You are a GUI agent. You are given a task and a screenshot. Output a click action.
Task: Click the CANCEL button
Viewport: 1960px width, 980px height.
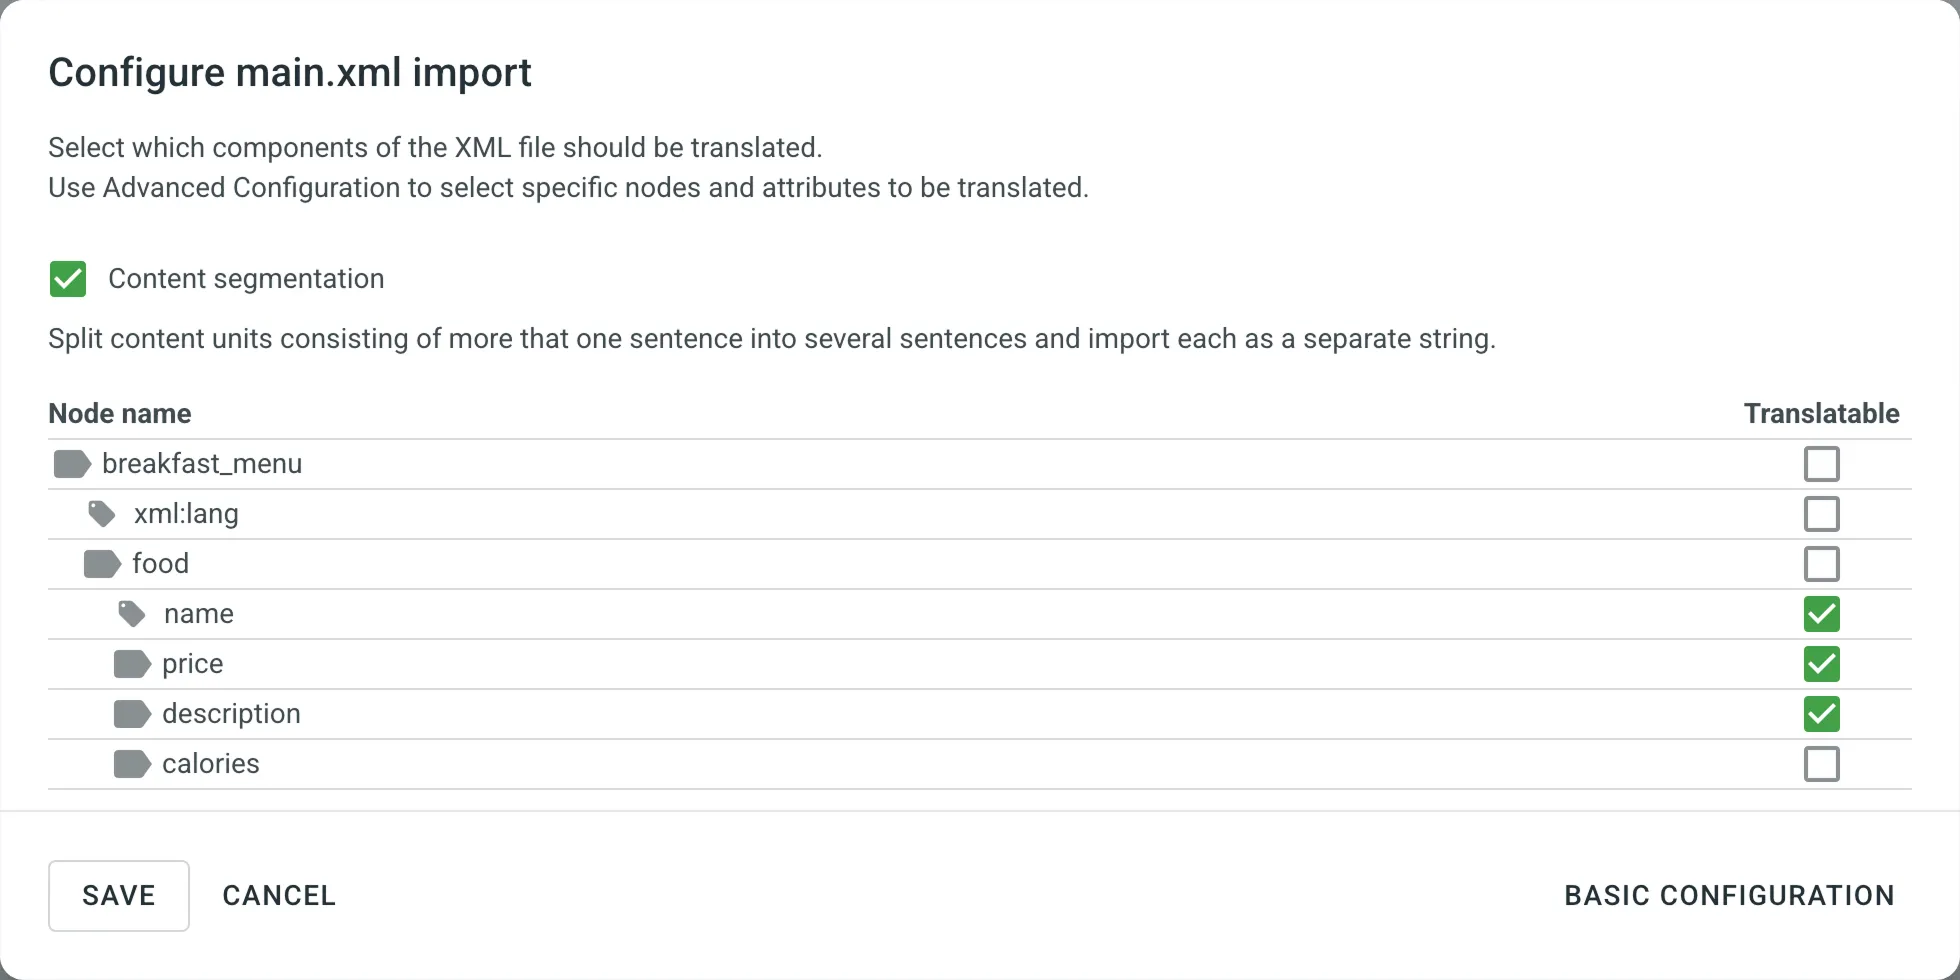pyautogui.click(x=280, y=895)
